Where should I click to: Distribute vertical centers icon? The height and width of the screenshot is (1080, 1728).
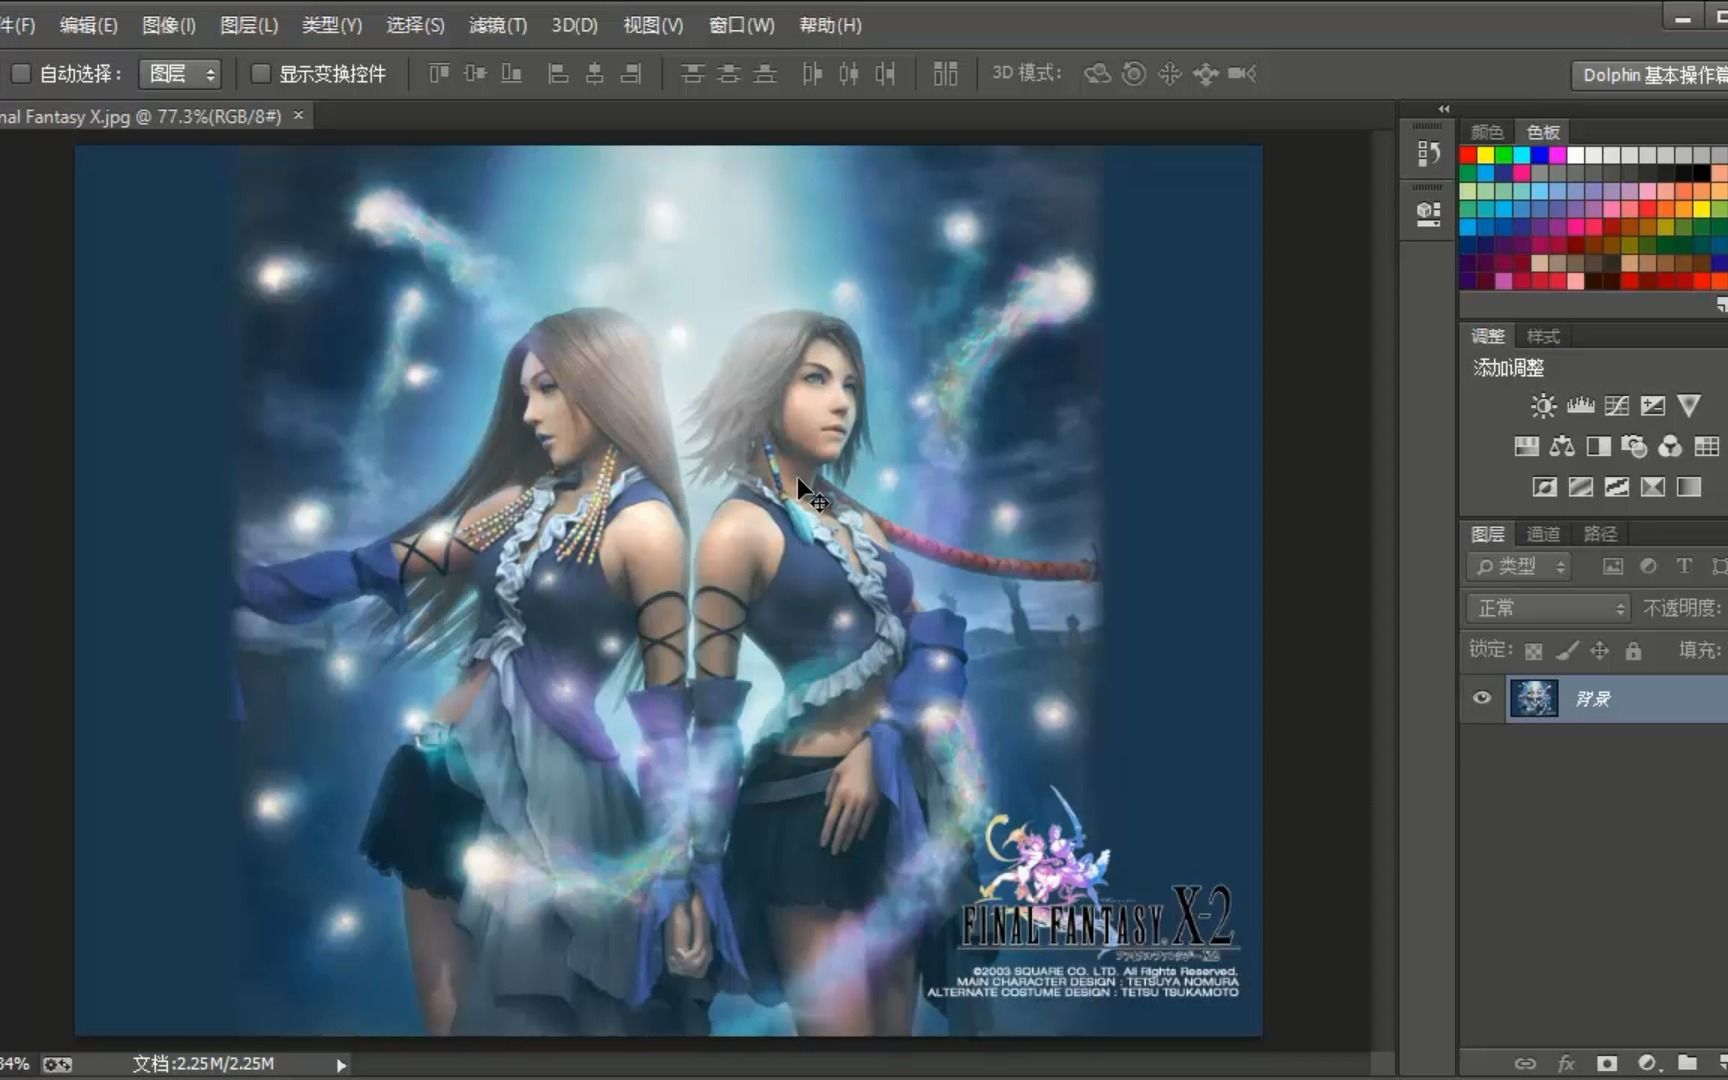(x=729, y=73)
